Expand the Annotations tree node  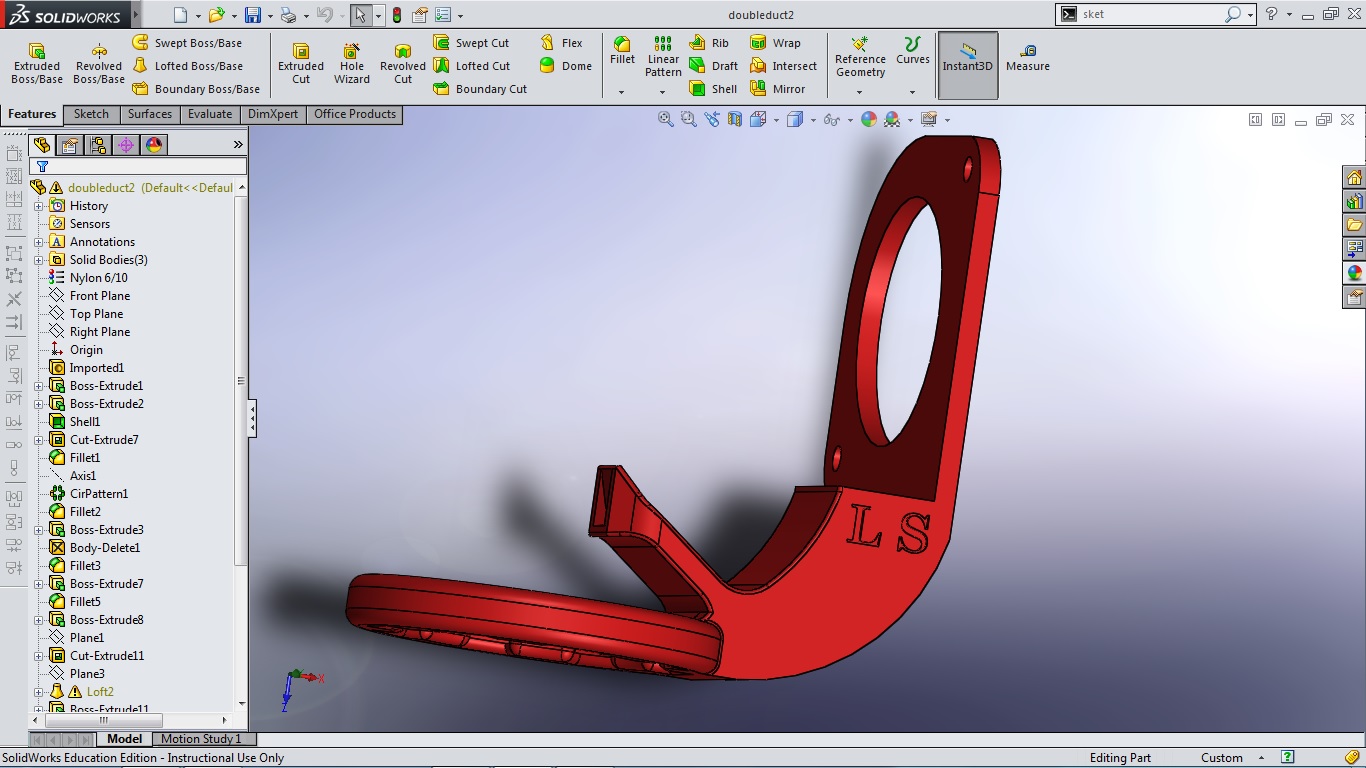pyautogui.click(x=39, y=242)
